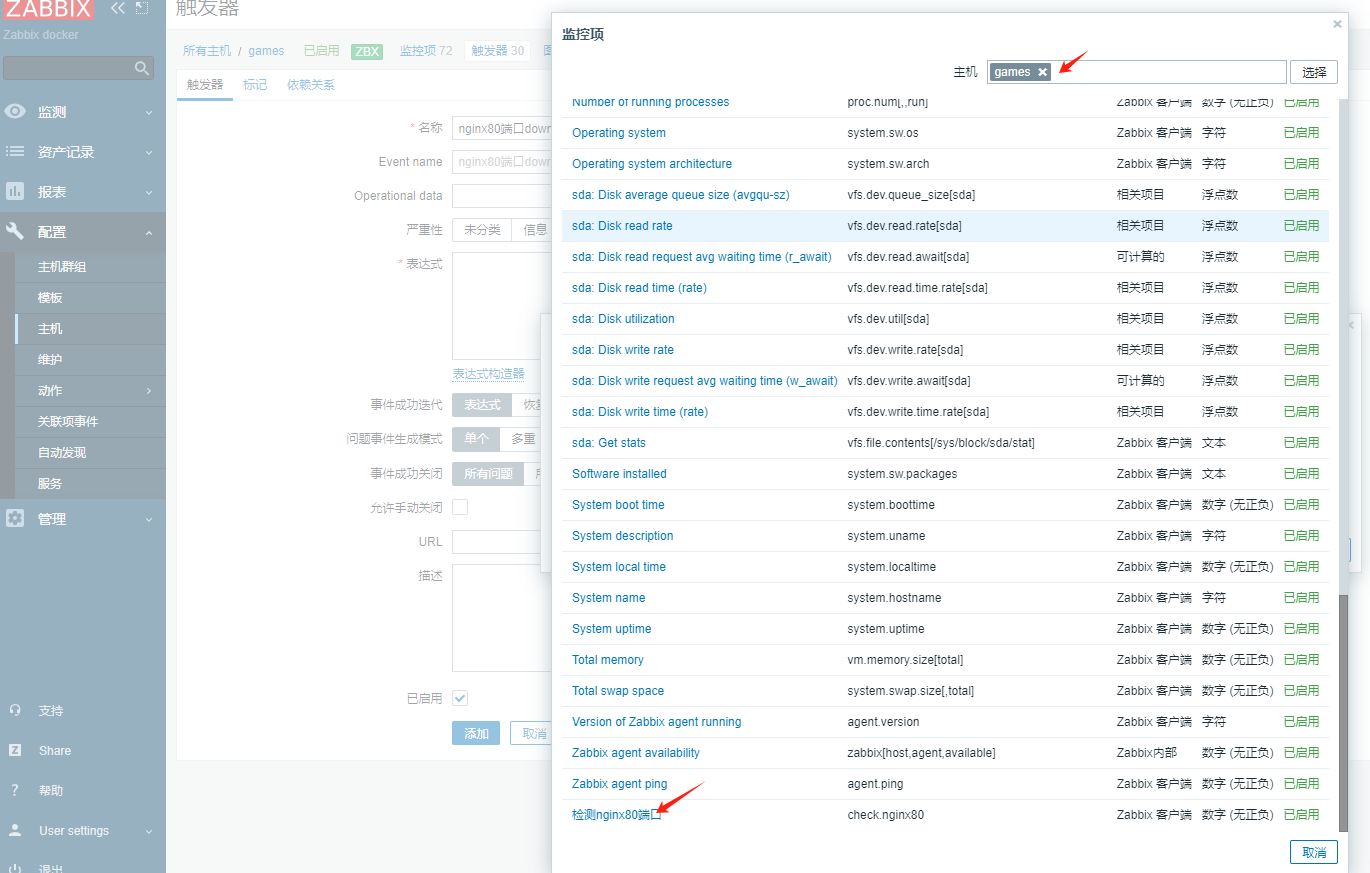Select 所有问题 close option

point(488,474)
